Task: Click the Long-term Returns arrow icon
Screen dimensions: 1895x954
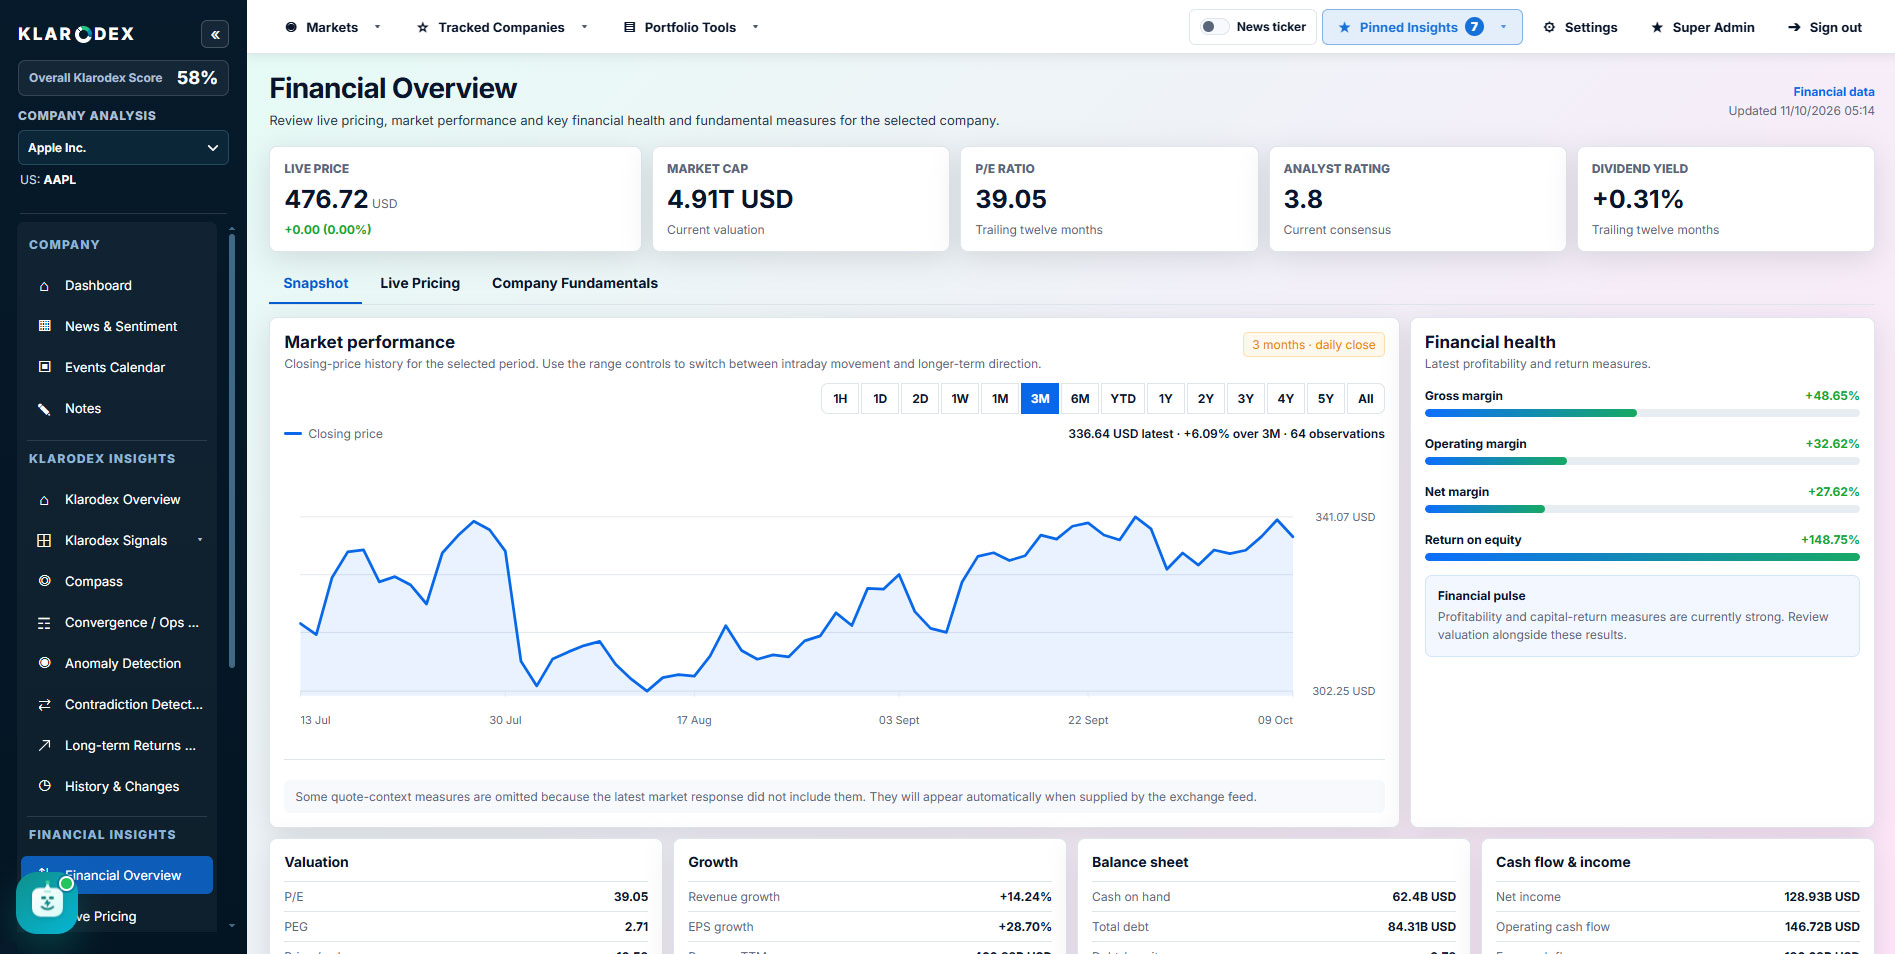Action: coord(44,745)
